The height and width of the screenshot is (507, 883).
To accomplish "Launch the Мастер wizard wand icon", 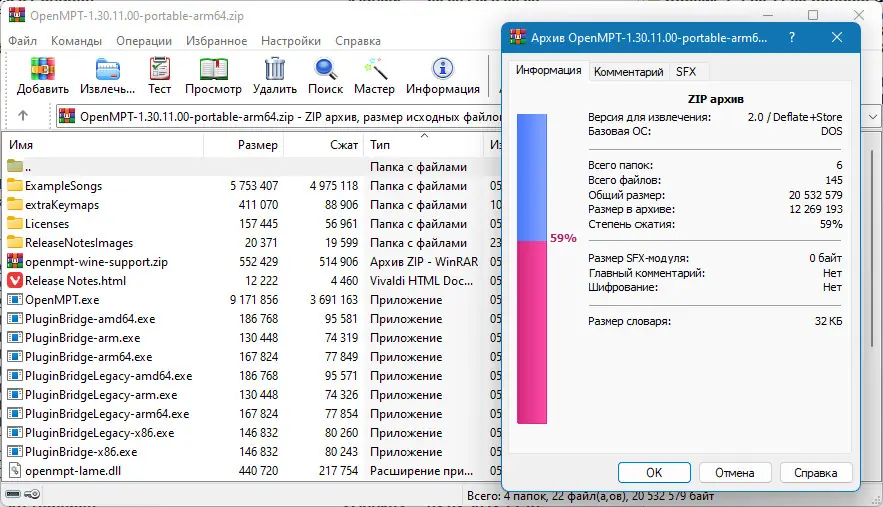I will 374,69.
